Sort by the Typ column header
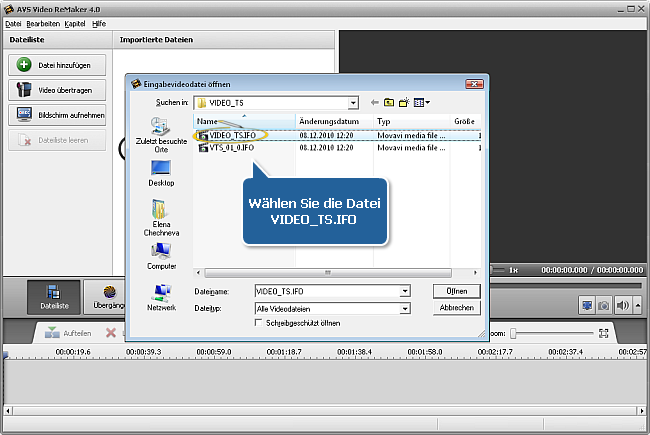 pyautogui.click(x=412, y=122)
